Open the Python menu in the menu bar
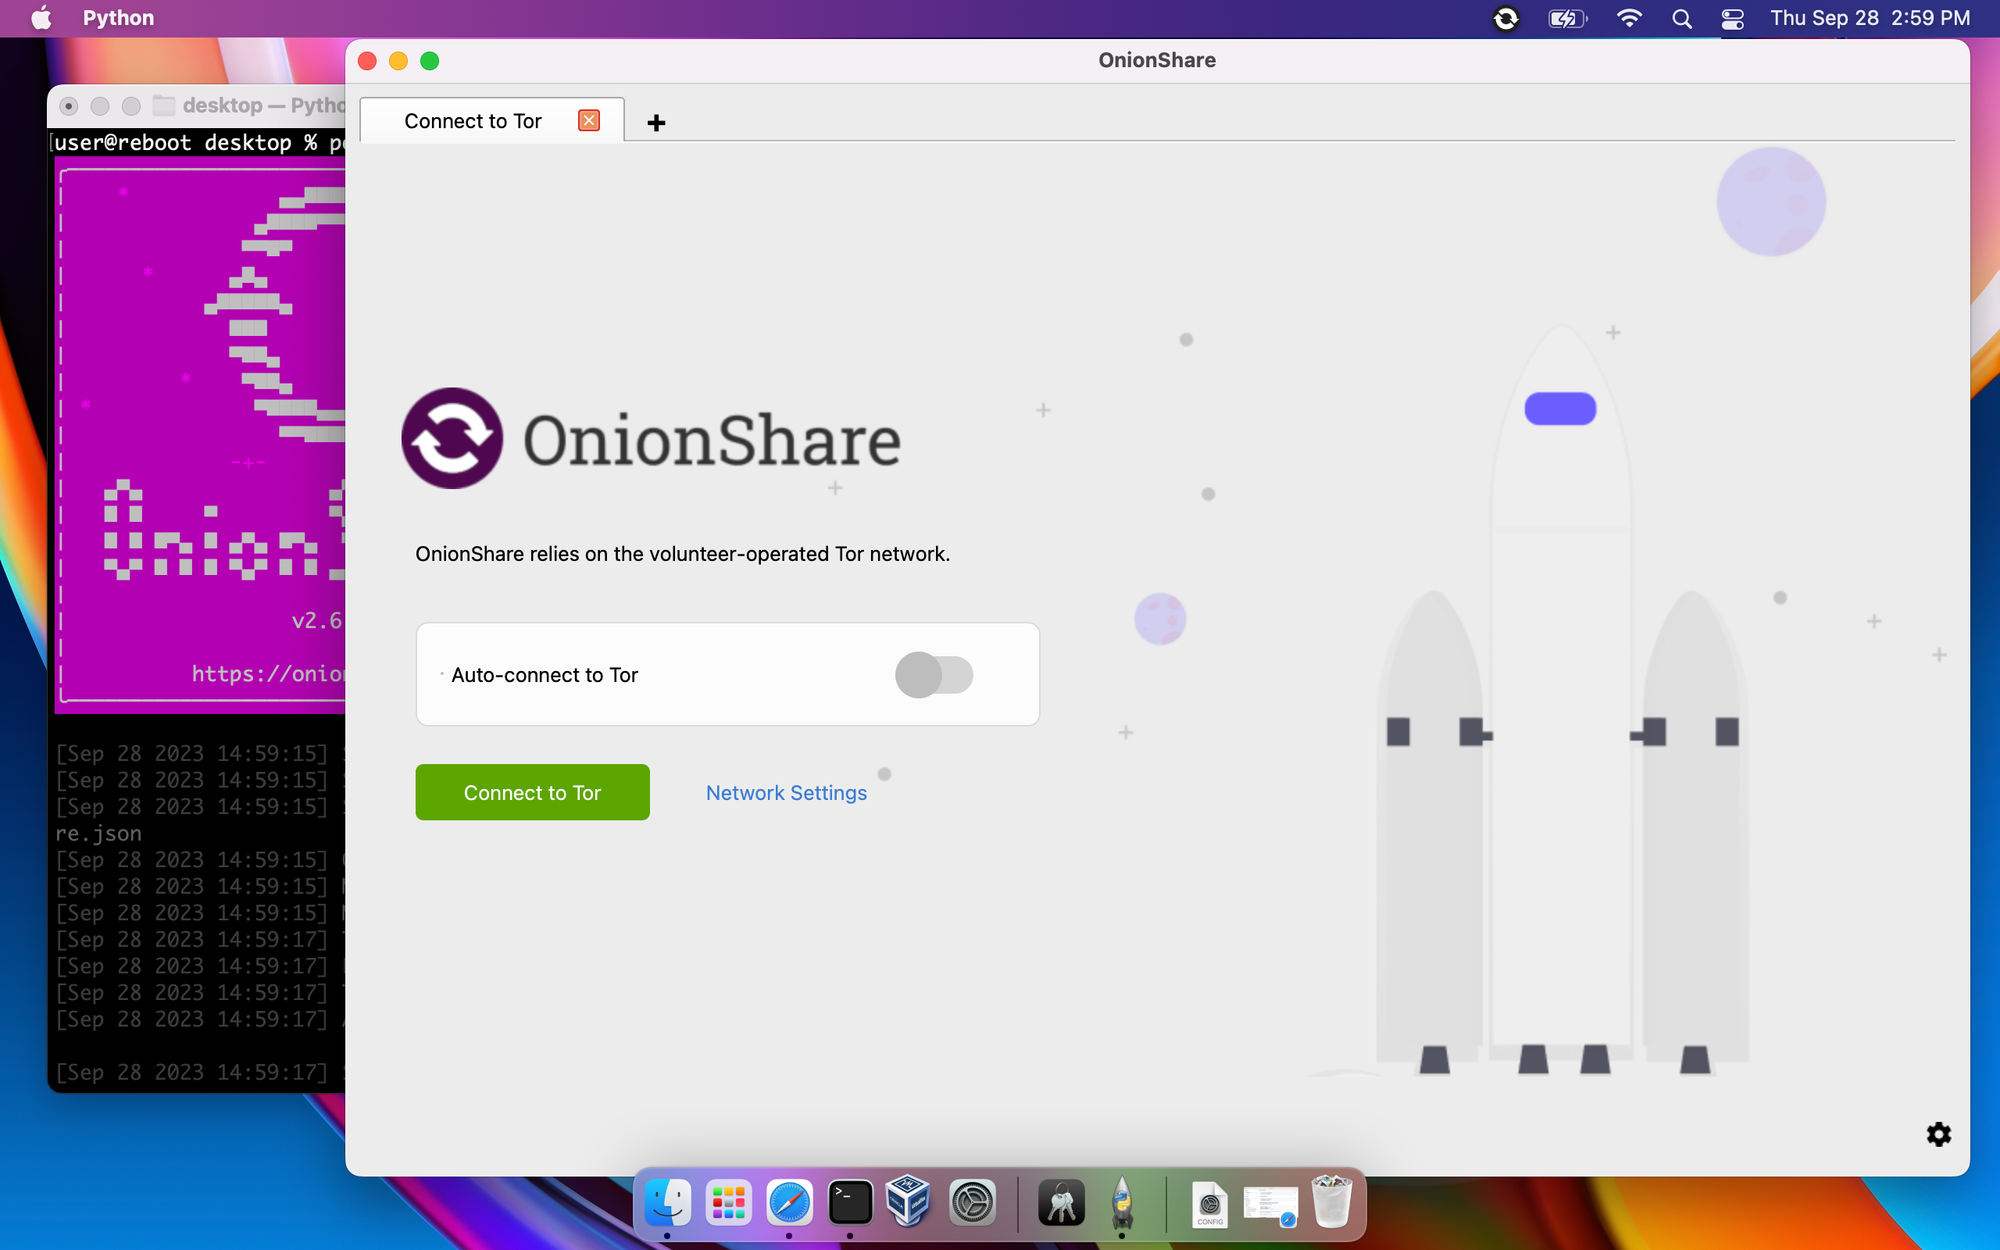 click(117, 17)
